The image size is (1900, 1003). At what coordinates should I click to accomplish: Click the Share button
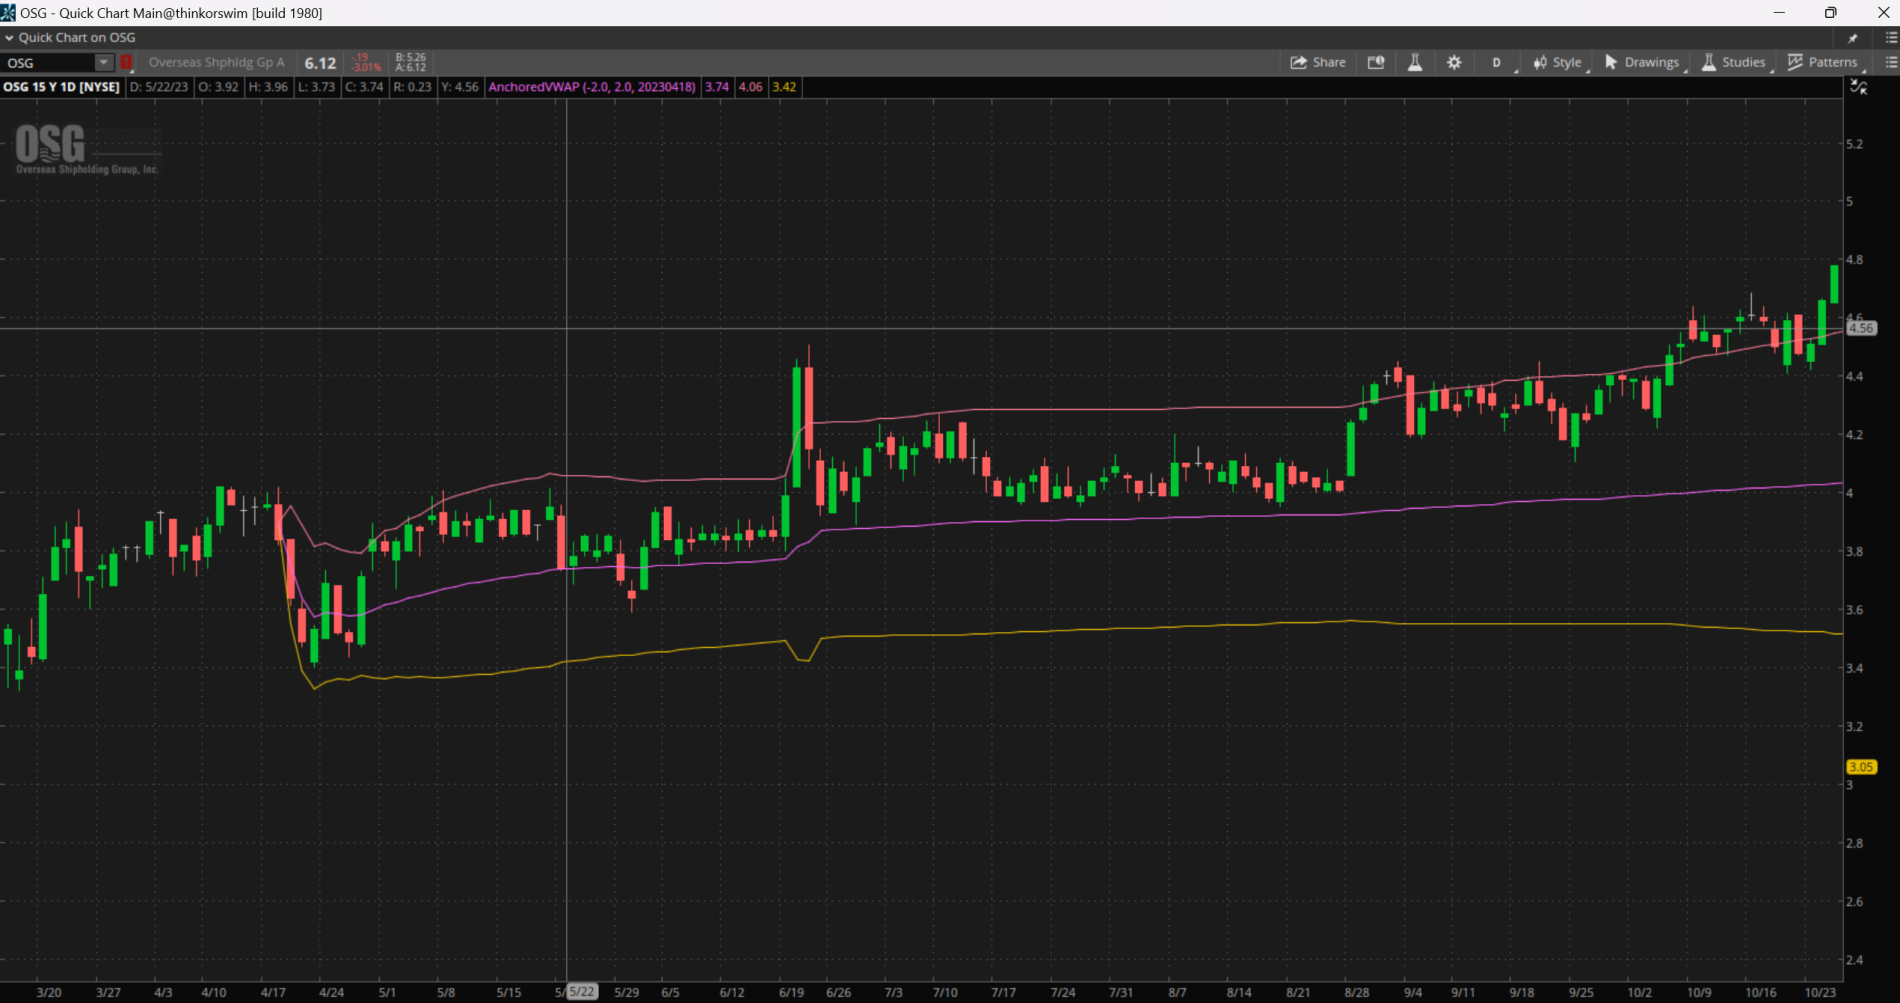click(1318, 62)
